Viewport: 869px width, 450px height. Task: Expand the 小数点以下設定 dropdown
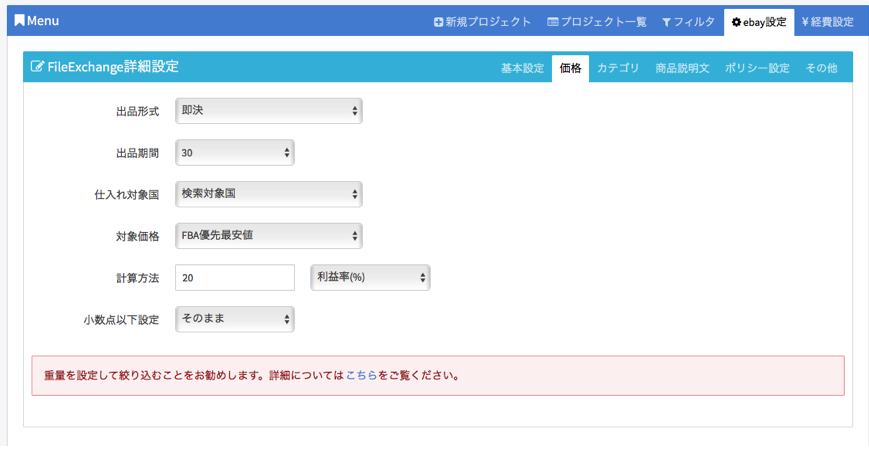click(x=234, y=319)
